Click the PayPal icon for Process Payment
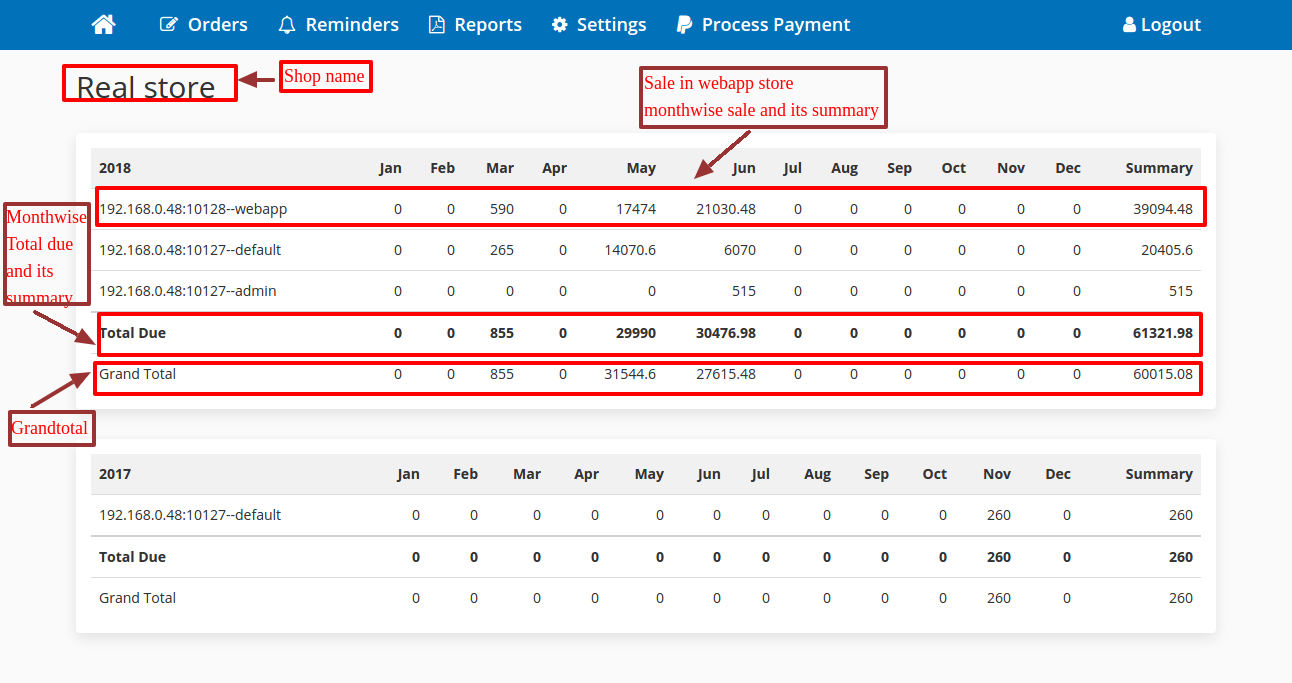1292x683 pixels. [684, 25]
